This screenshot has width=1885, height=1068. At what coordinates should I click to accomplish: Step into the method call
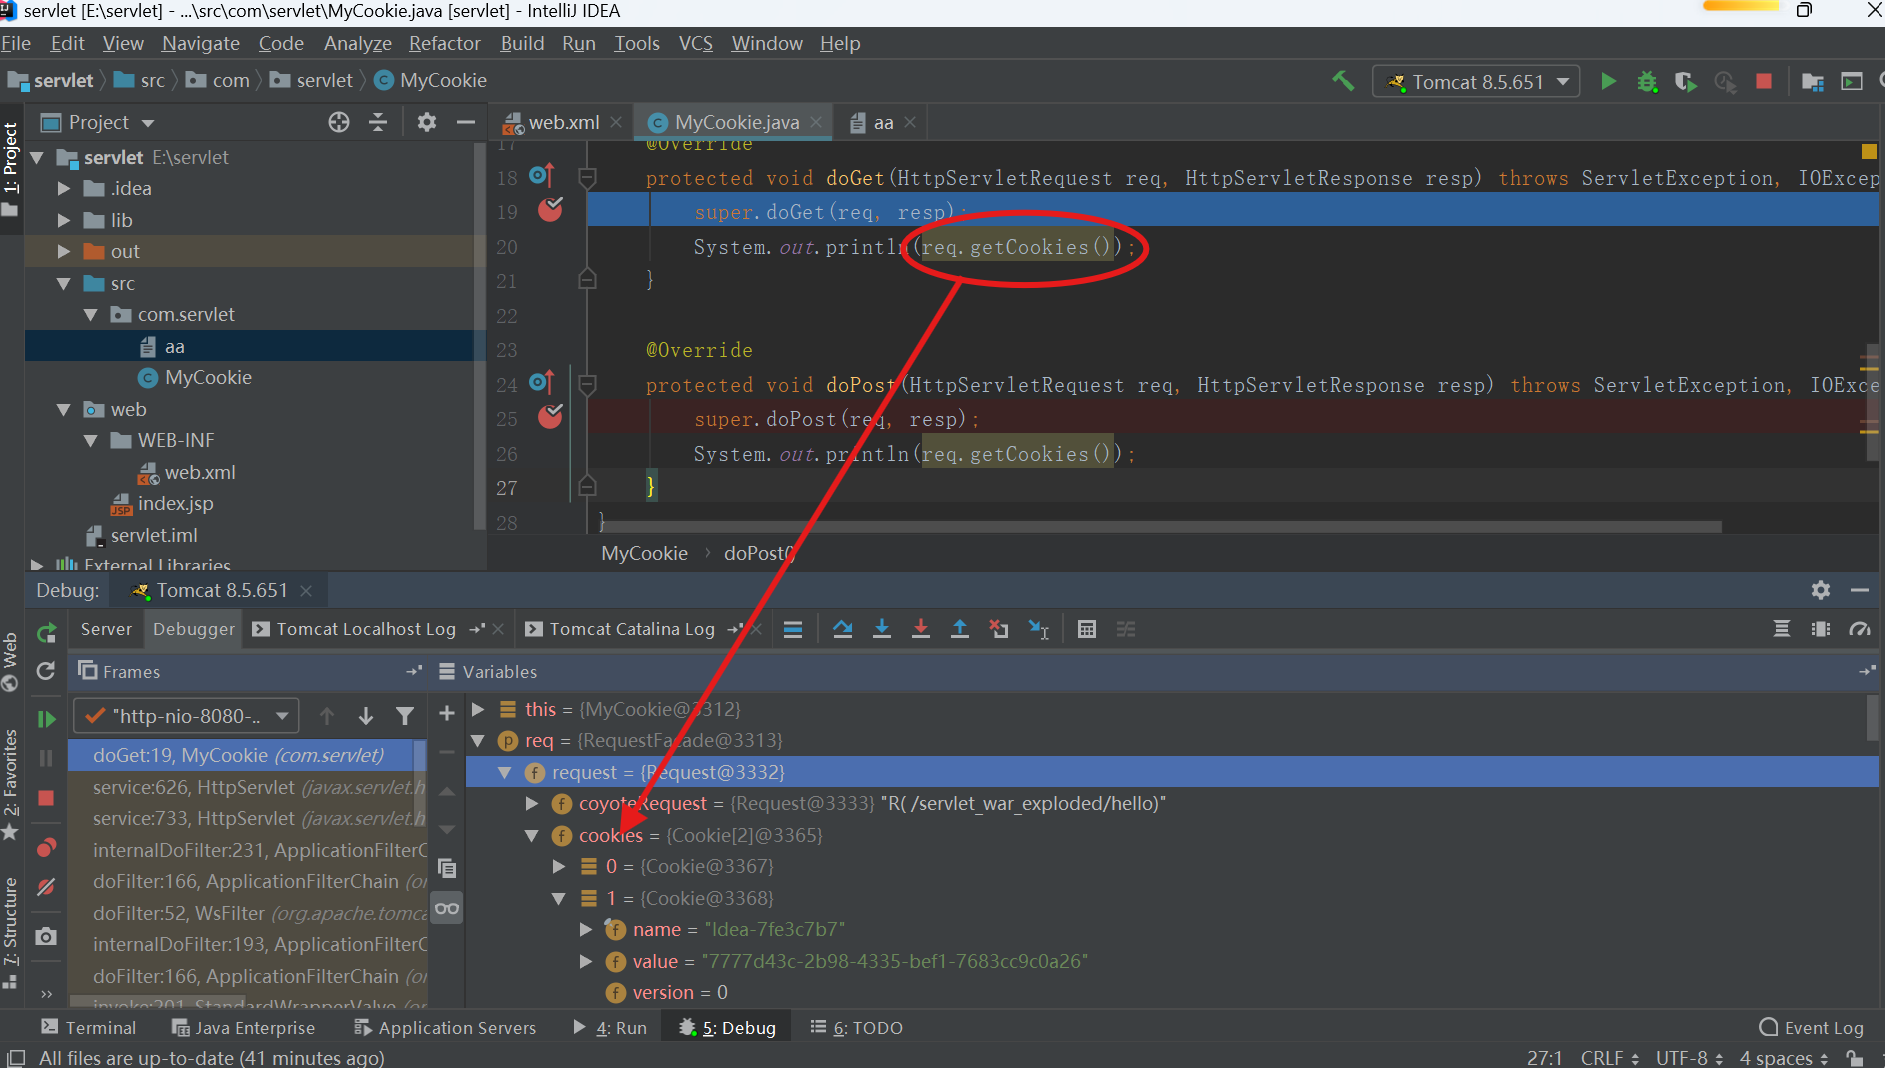tap(882, 629)
